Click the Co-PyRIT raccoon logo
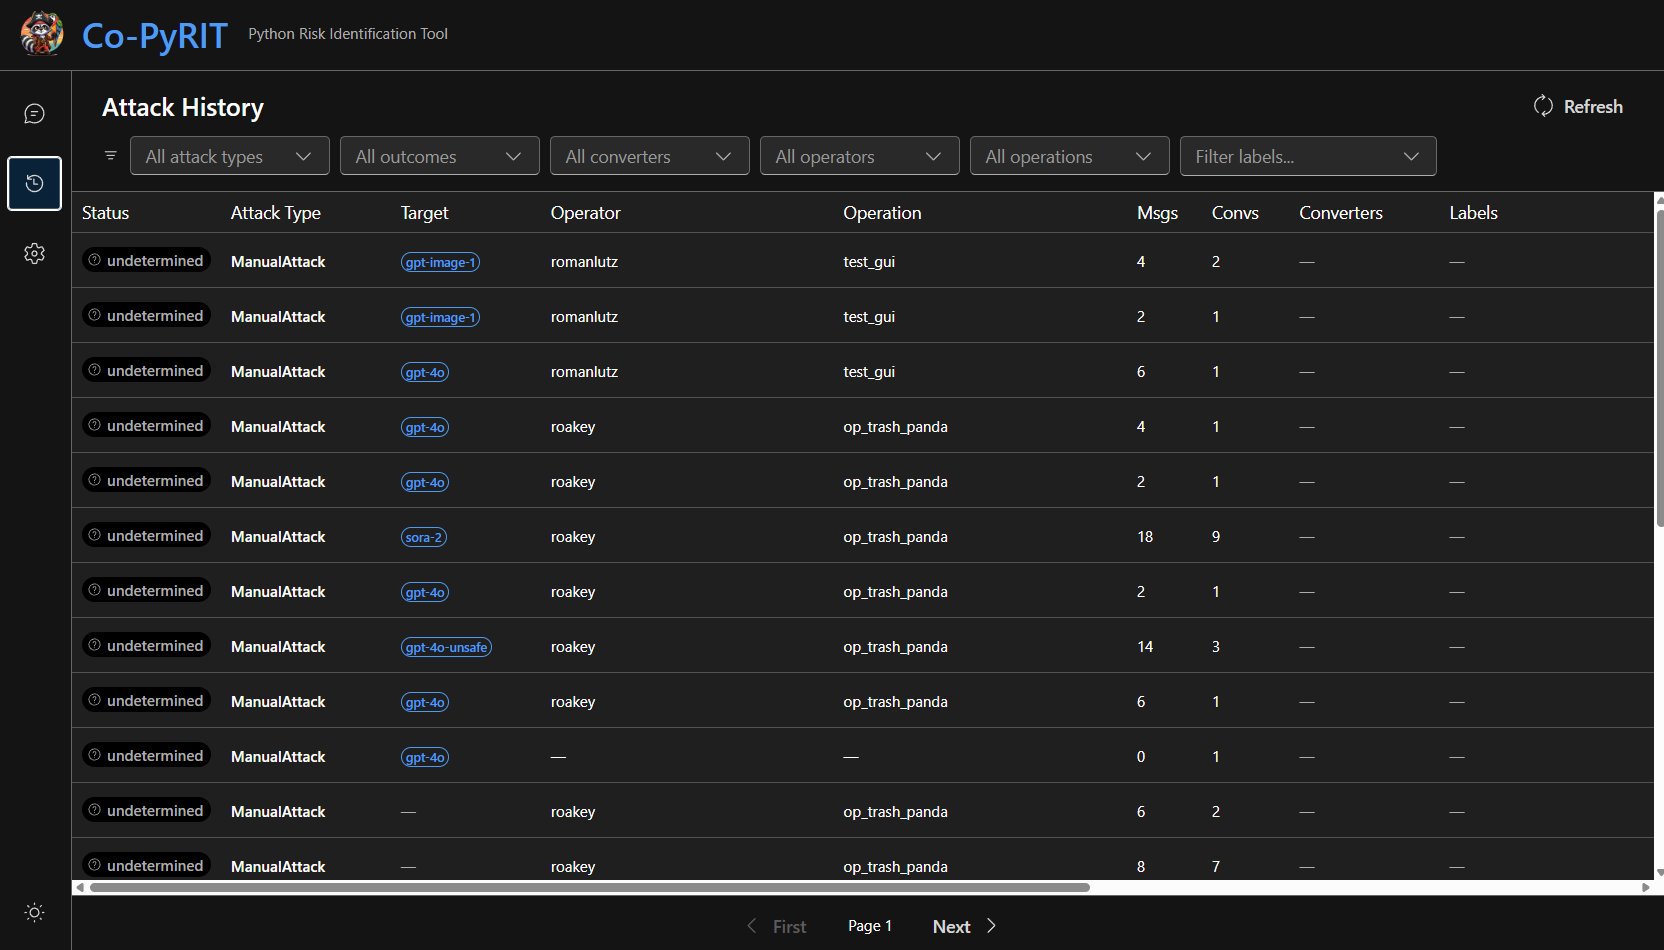This screenshot has width=1664, height=950. coord(42,34)
